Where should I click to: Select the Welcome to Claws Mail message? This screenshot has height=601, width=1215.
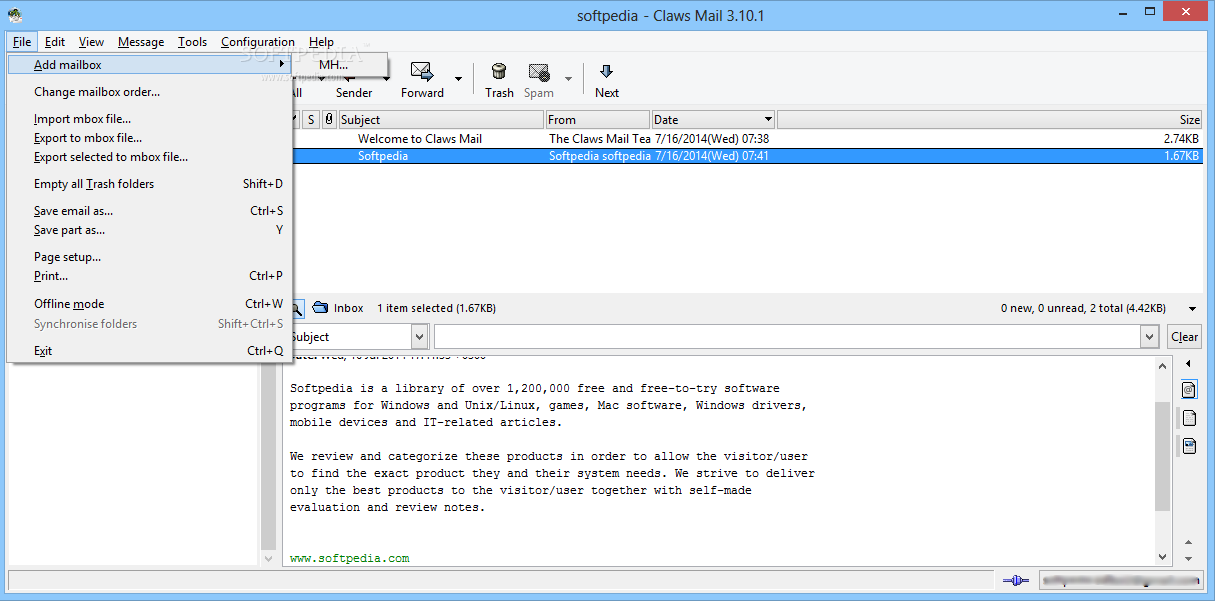pyautogui.click(x=420, y=139)
